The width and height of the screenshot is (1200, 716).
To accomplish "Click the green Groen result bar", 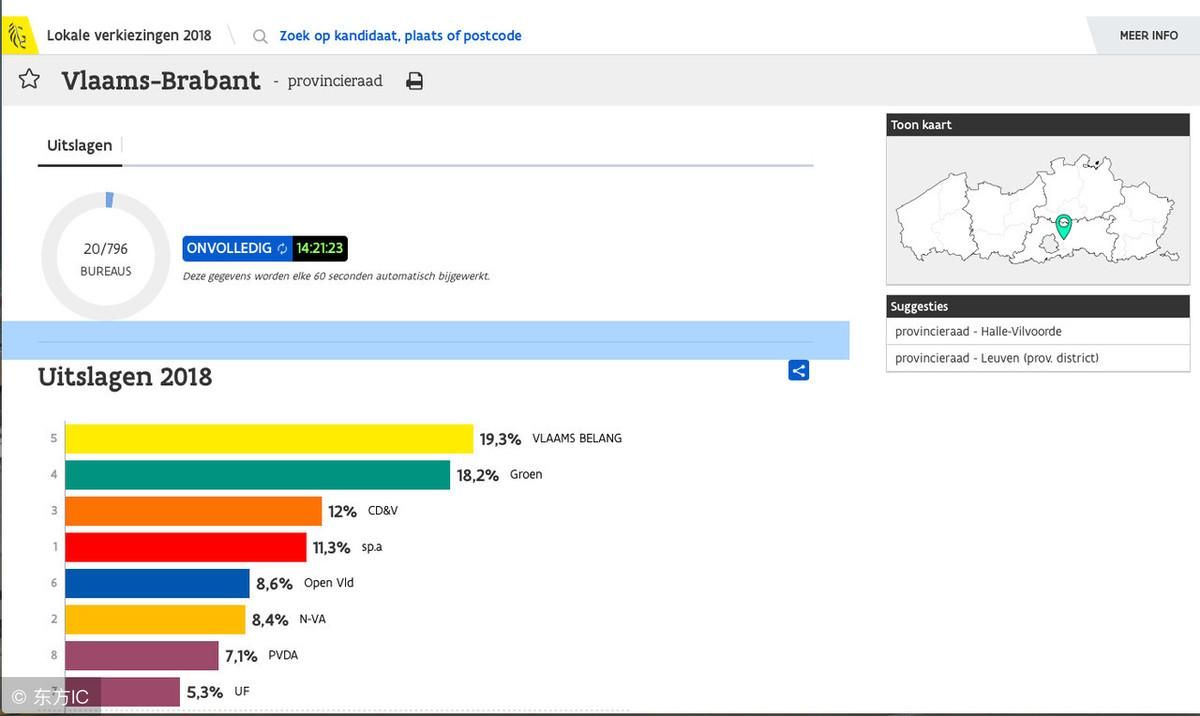I will click(258, 475).
